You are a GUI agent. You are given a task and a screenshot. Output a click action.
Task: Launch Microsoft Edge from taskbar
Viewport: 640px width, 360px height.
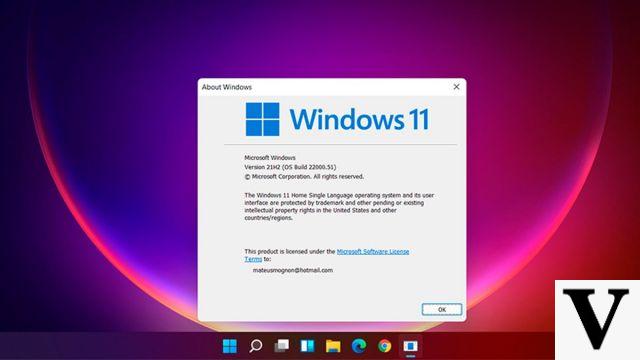(359, 346)
